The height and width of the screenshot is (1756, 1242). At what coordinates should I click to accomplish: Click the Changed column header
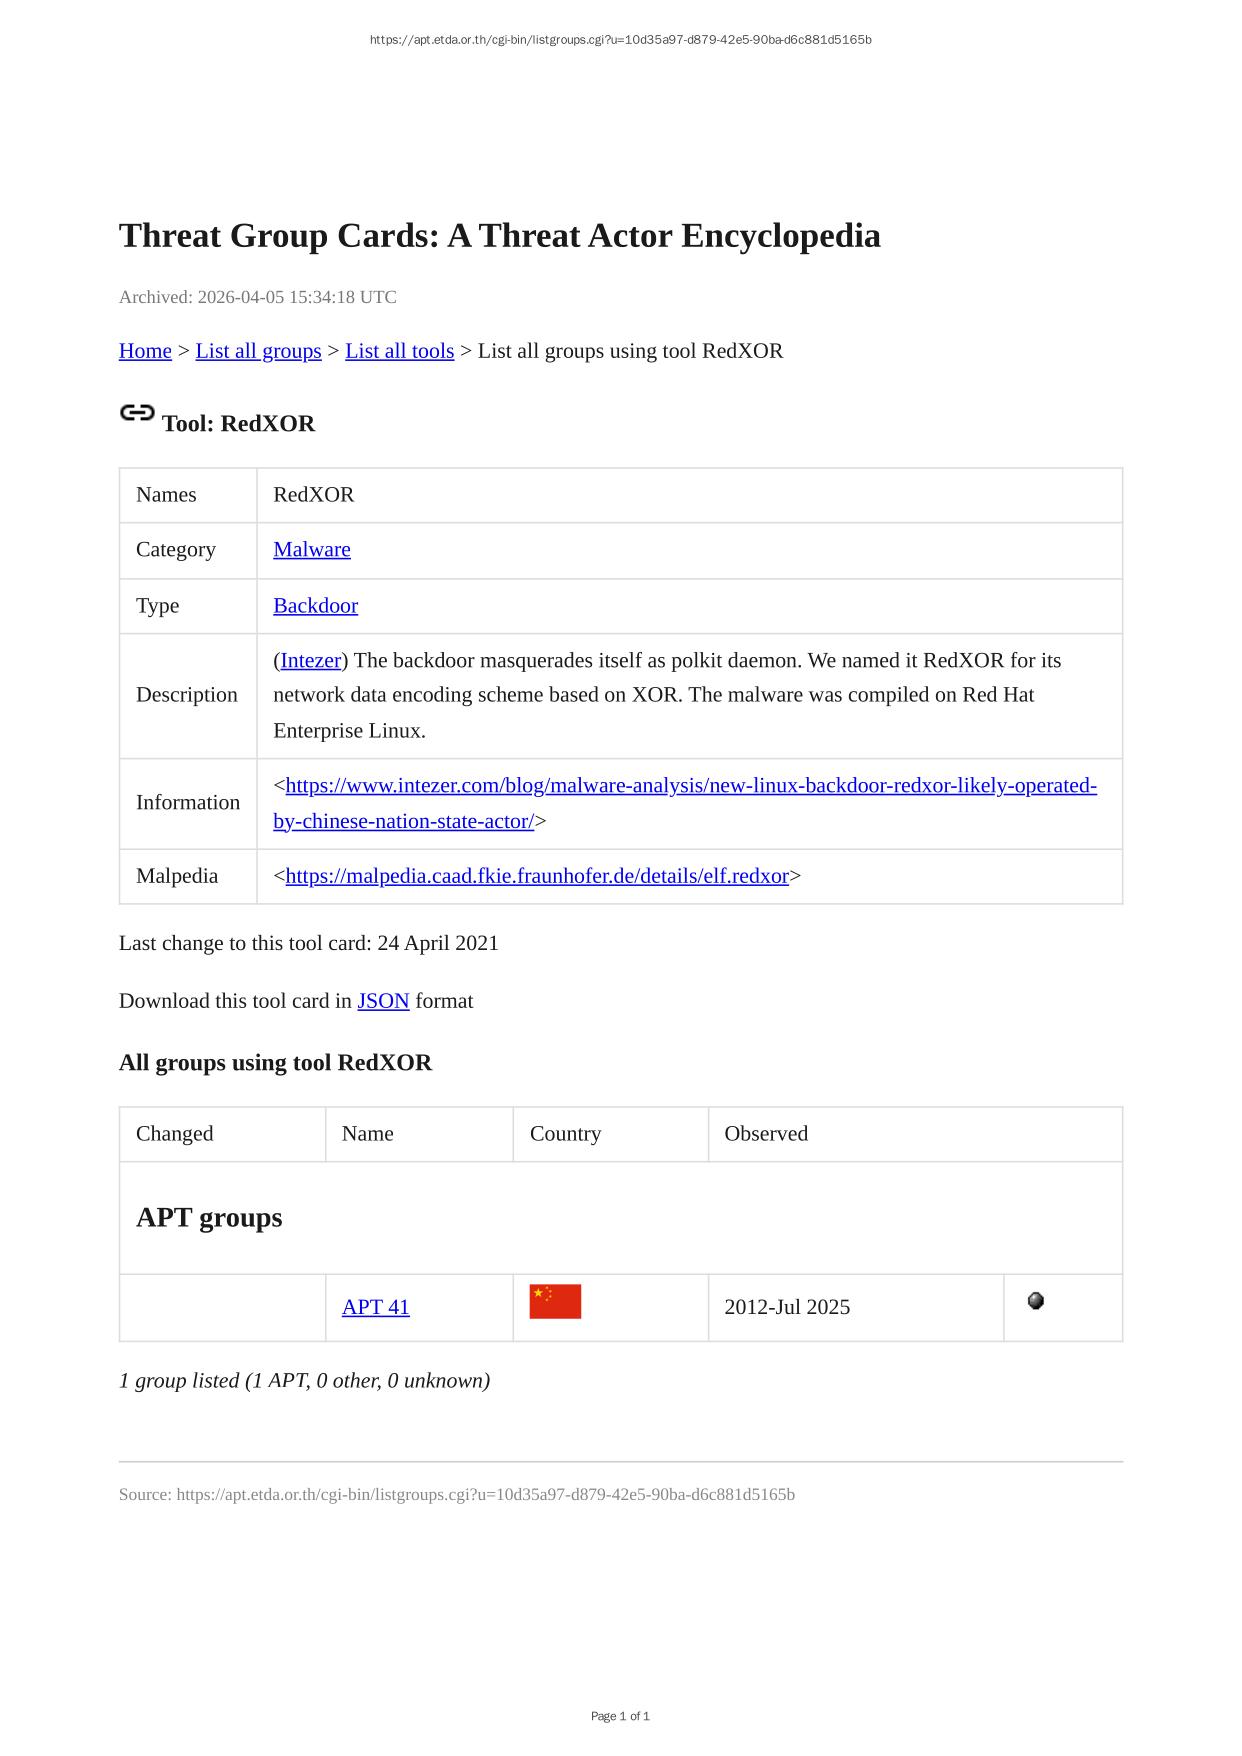point(175,1134)
